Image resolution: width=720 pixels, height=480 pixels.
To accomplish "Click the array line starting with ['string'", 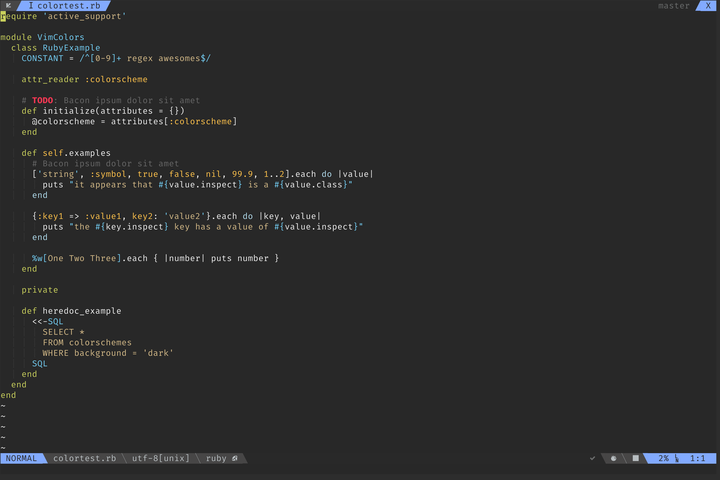I will [x=202, y=174].
